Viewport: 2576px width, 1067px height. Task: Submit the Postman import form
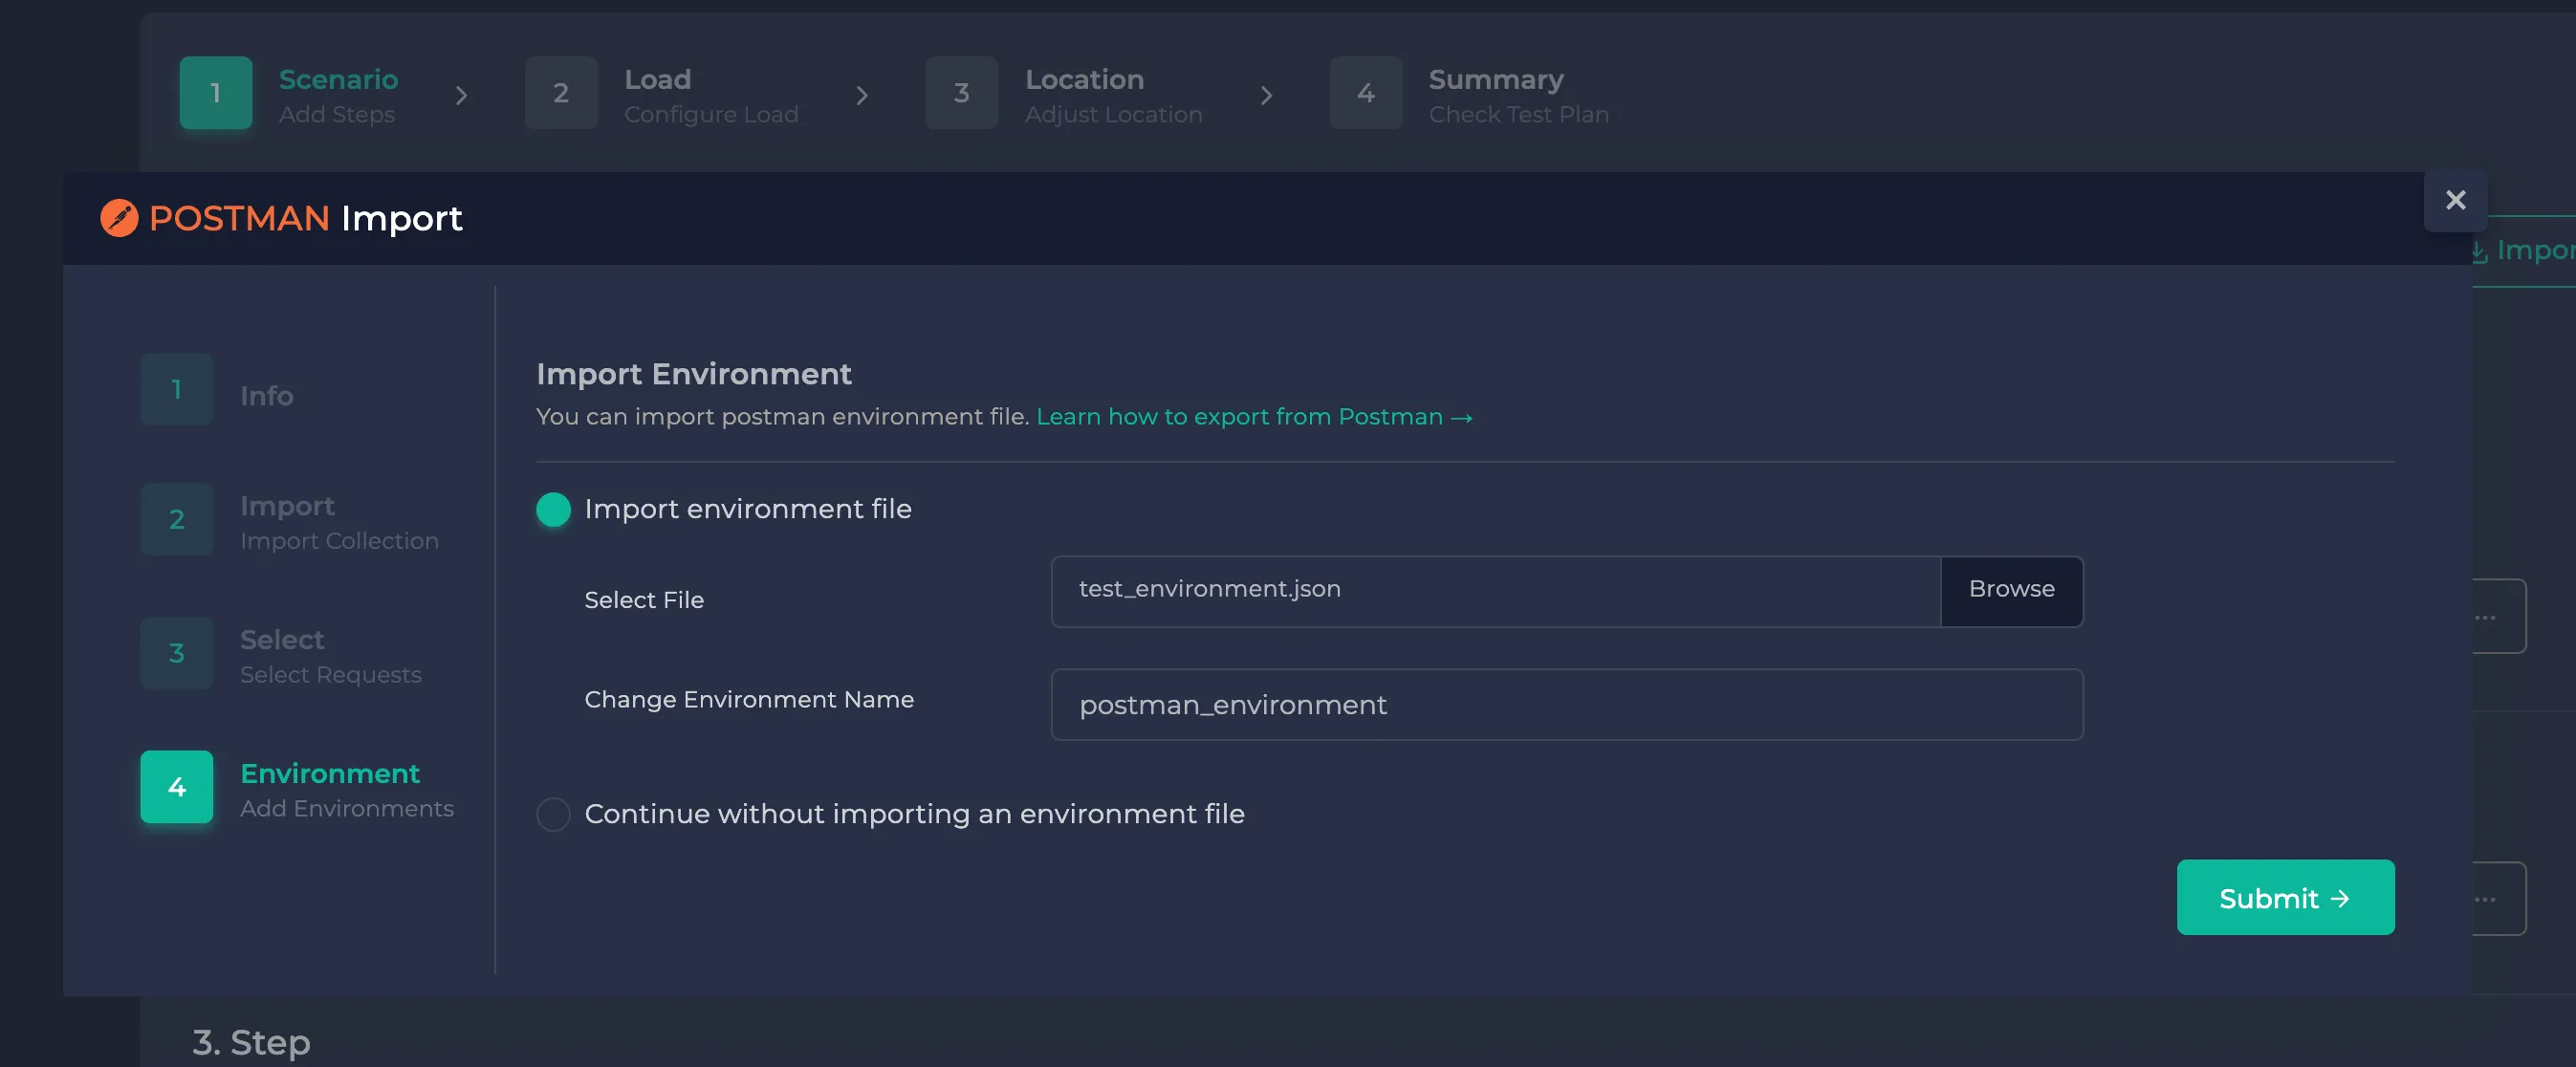point(2283,896)
